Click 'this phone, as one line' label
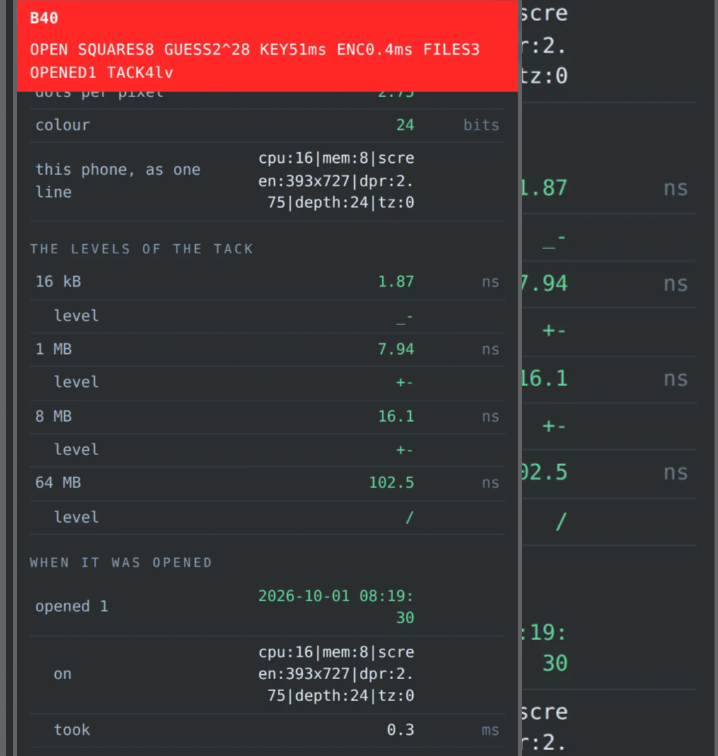The width and height of the screenshot is (718, 756). tap(118, 181)
